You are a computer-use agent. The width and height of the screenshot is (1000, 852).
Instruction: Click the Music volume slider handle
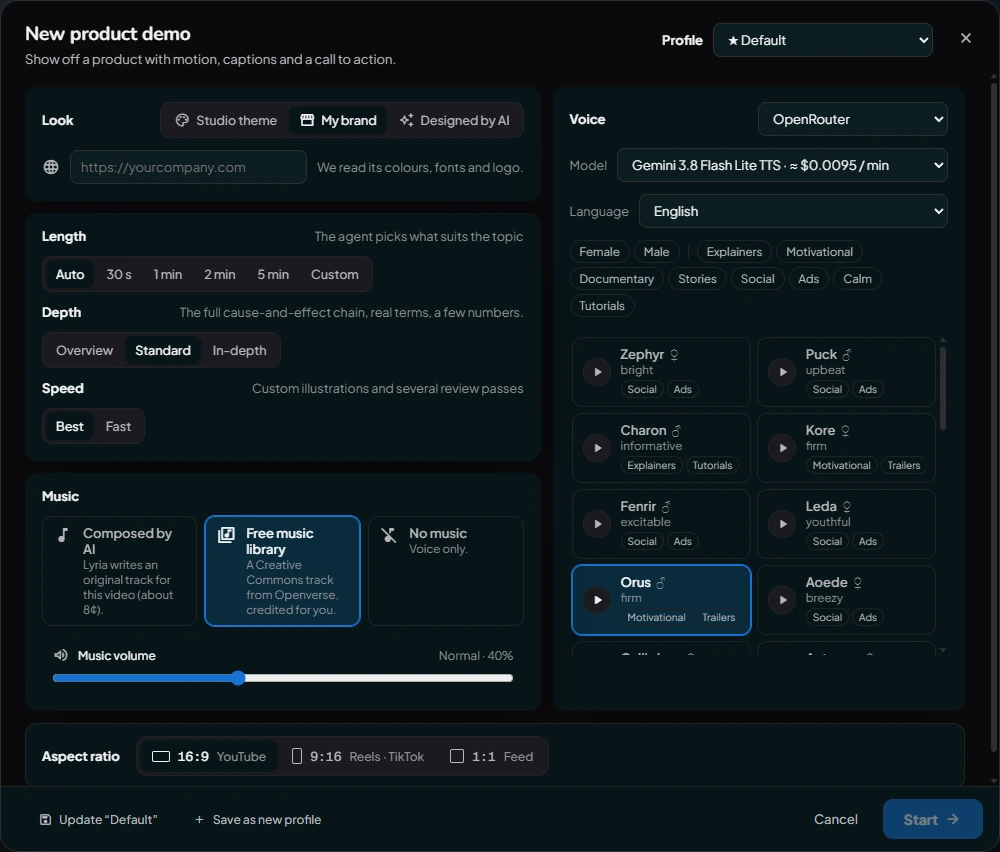point(238,678)
